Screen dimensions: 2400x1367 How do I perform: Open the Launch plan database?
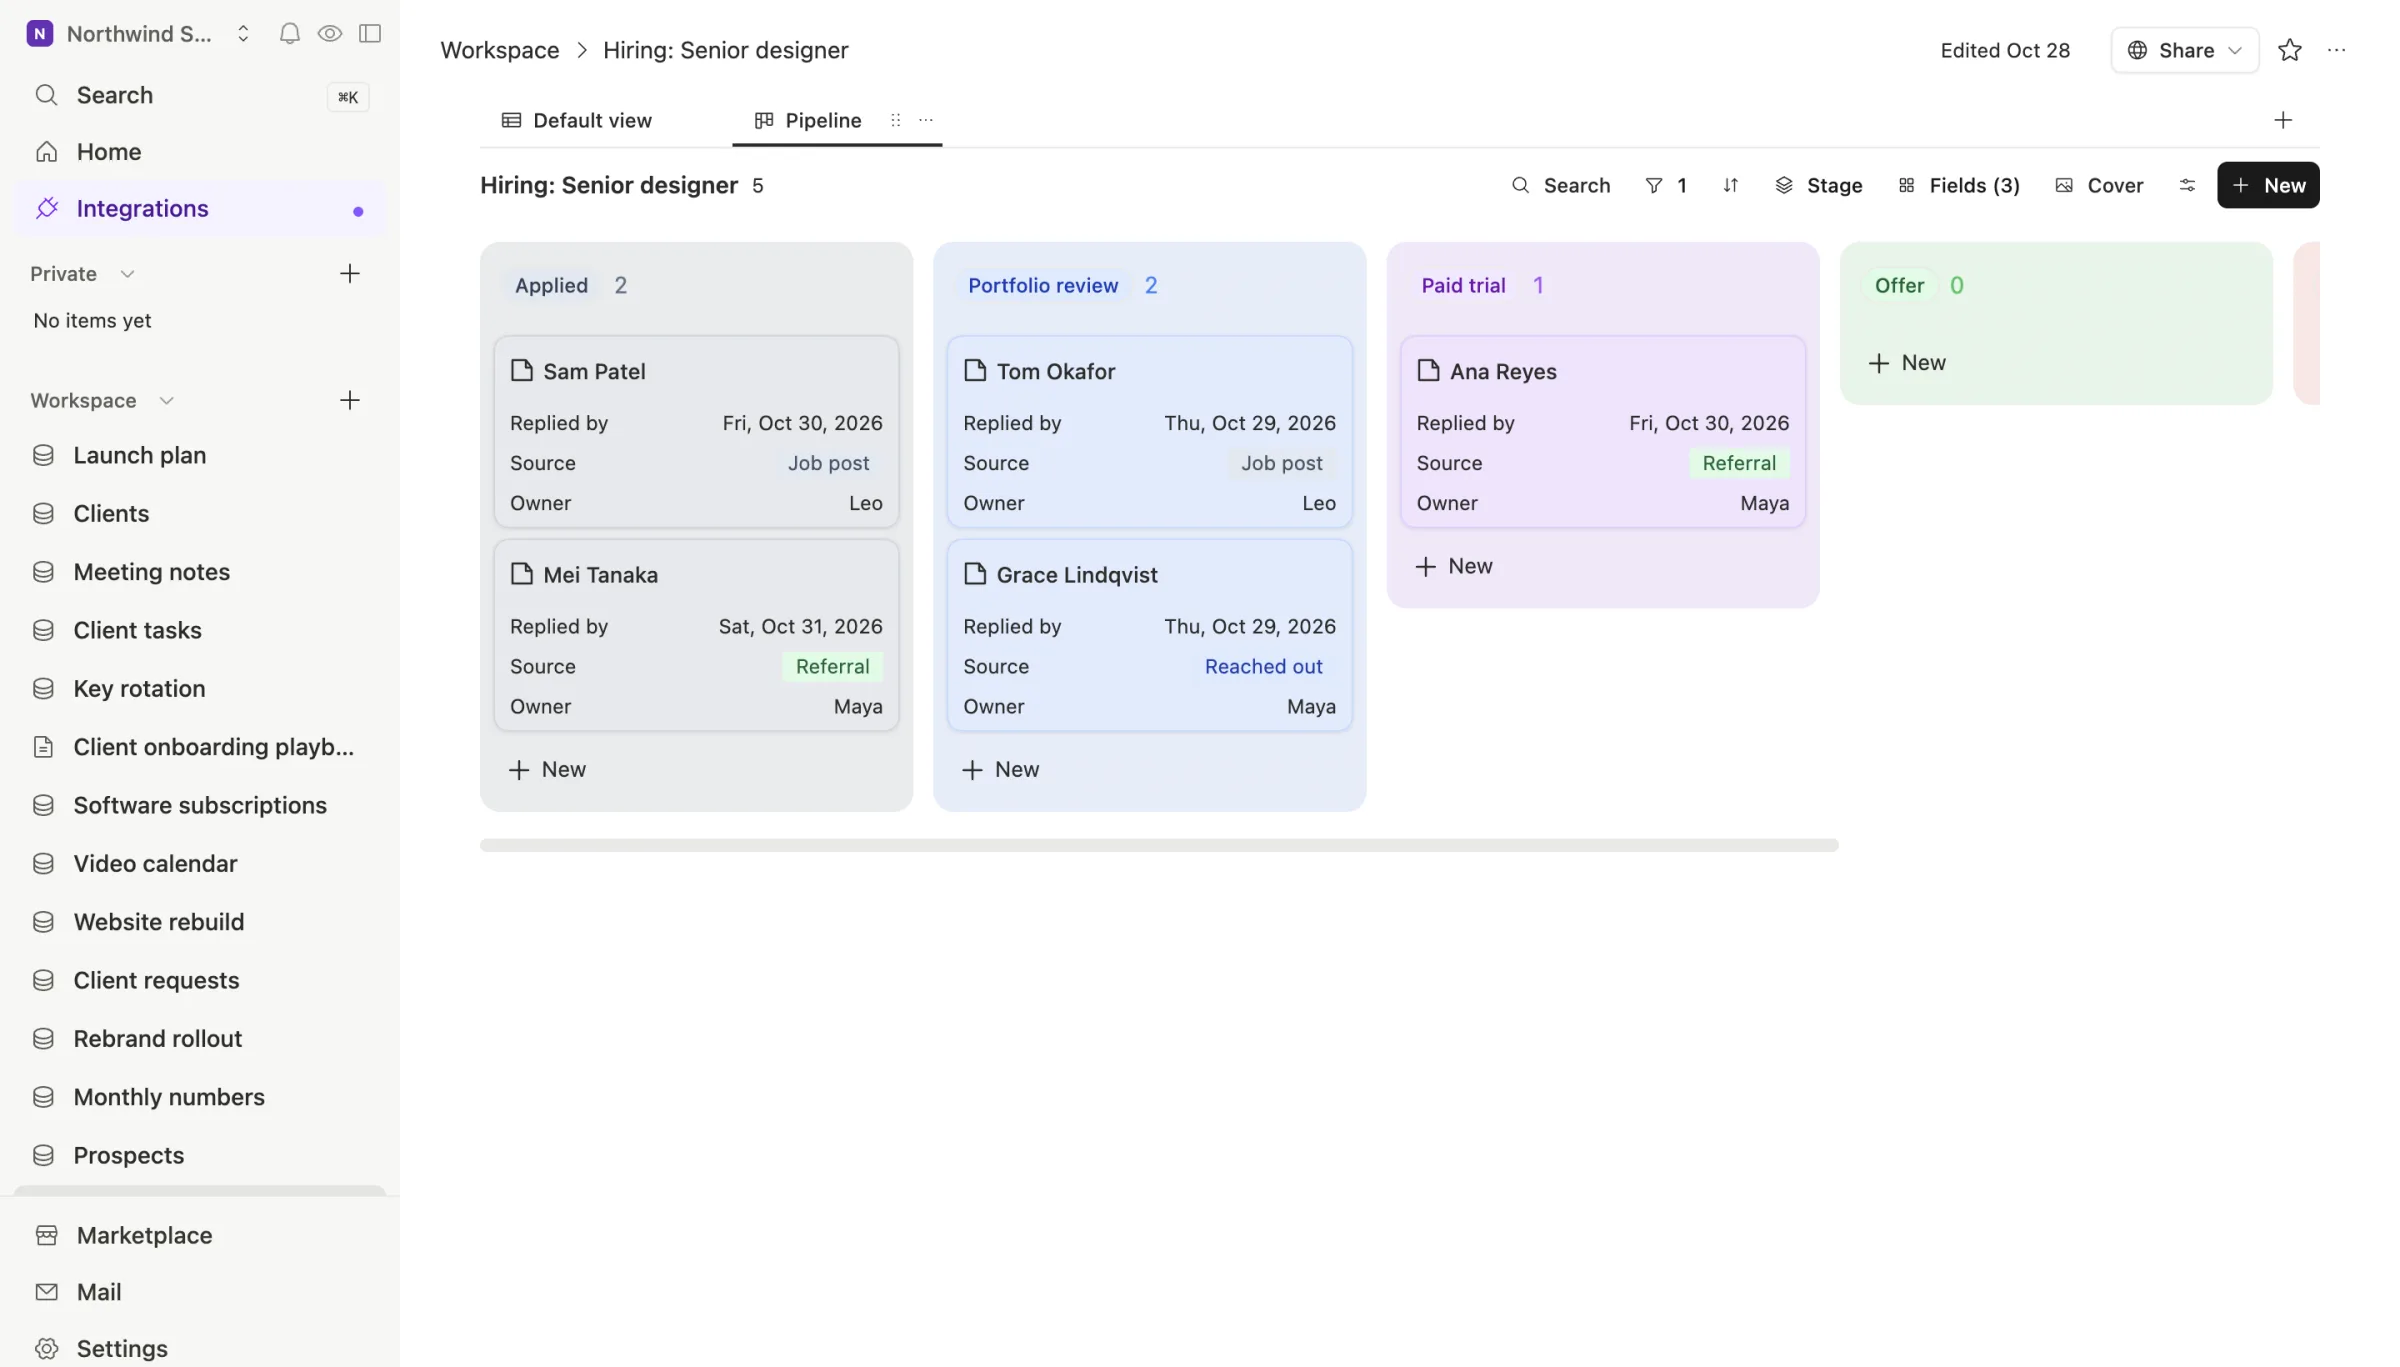[x=200, y=456]
